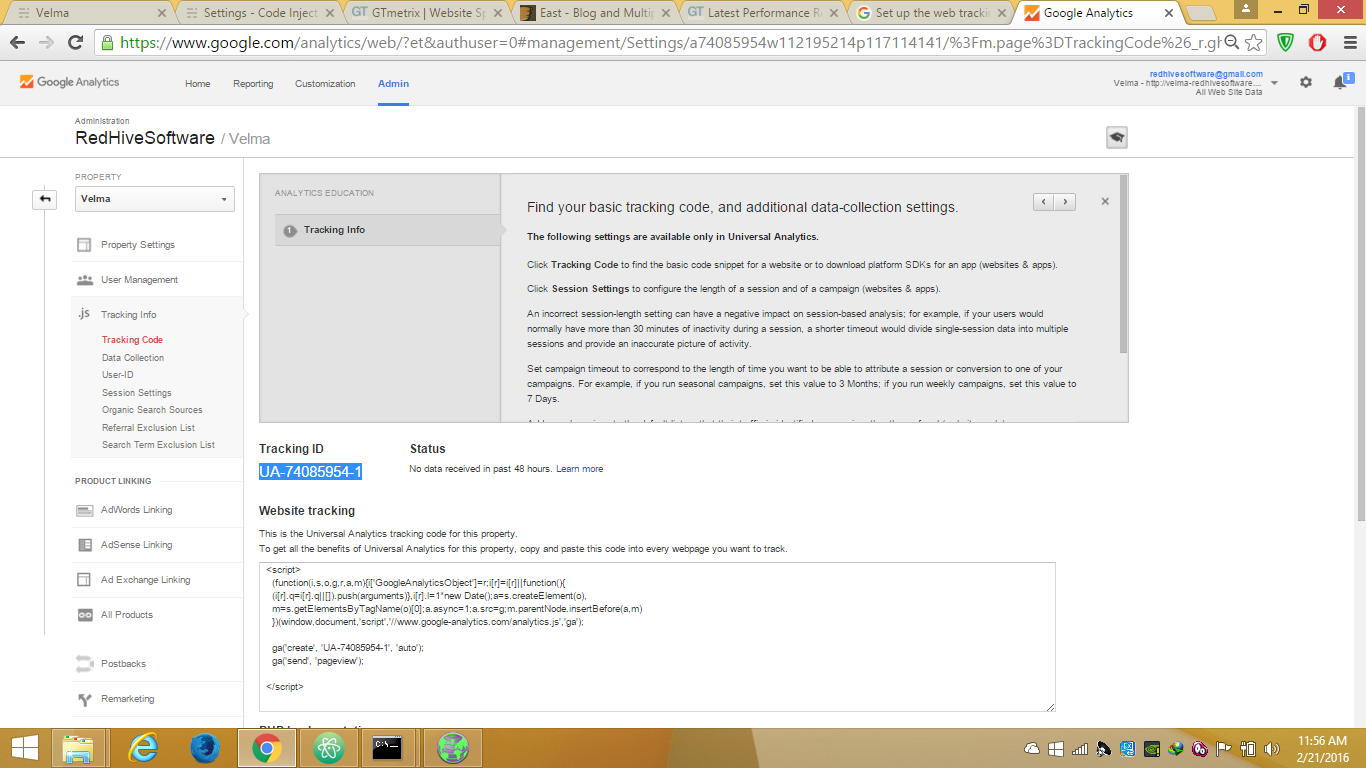Click Learn more link next to Status
The width and height of the screenshot is (1366, 768).
point(580,469)
